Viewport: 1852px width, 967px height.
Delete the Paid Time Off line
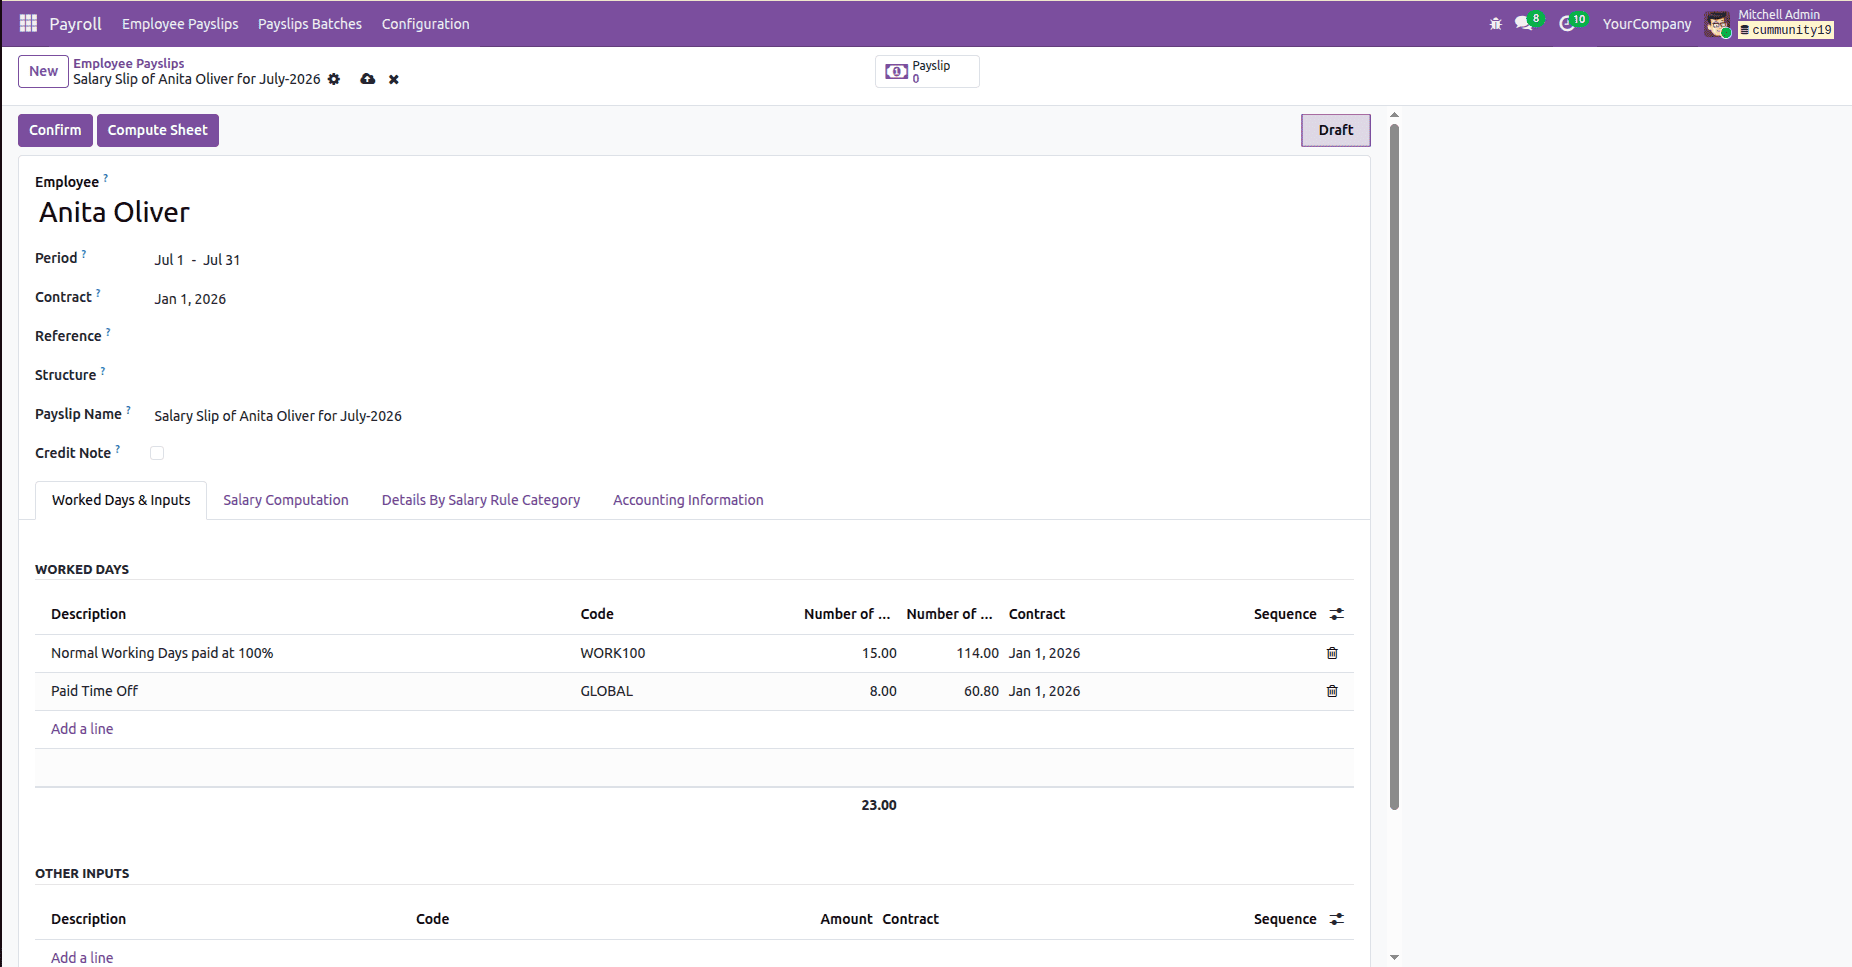coord(1332,691)
